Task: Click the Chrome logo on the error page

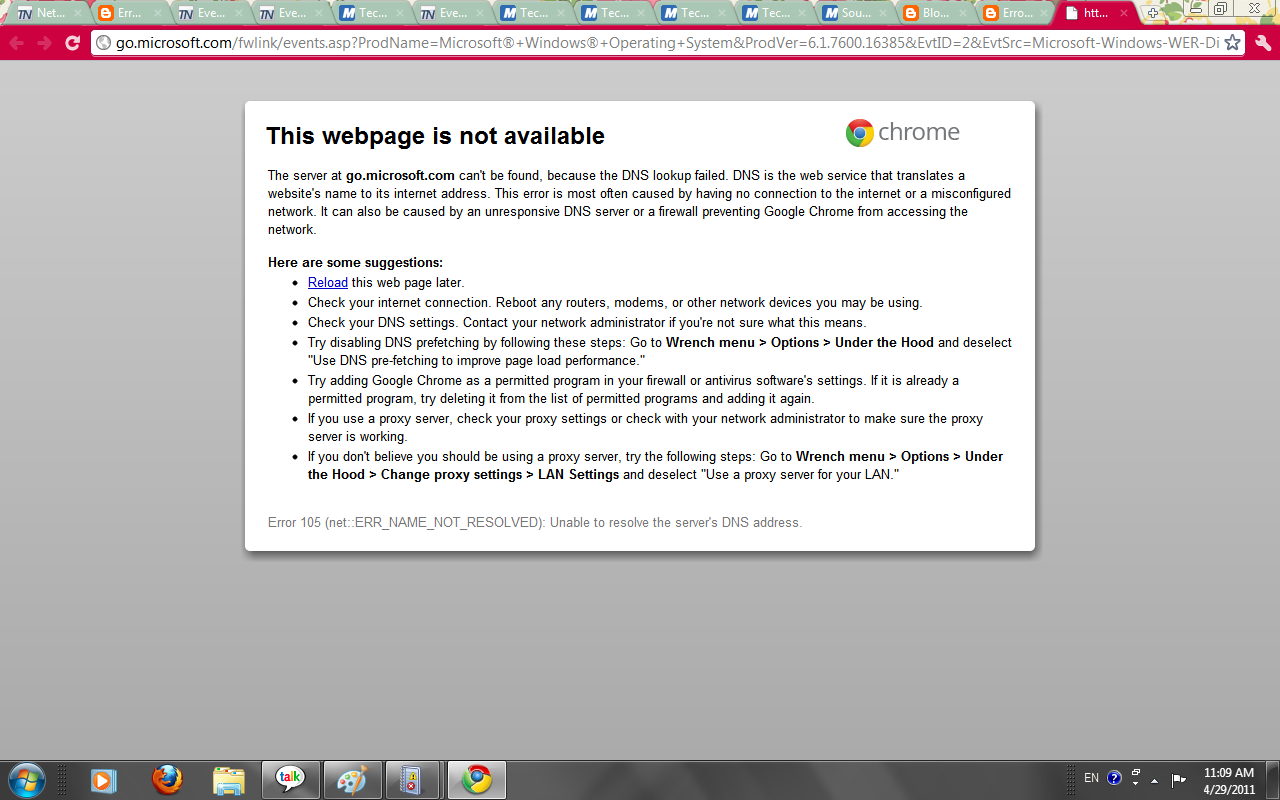Action: tap(902, 132)
